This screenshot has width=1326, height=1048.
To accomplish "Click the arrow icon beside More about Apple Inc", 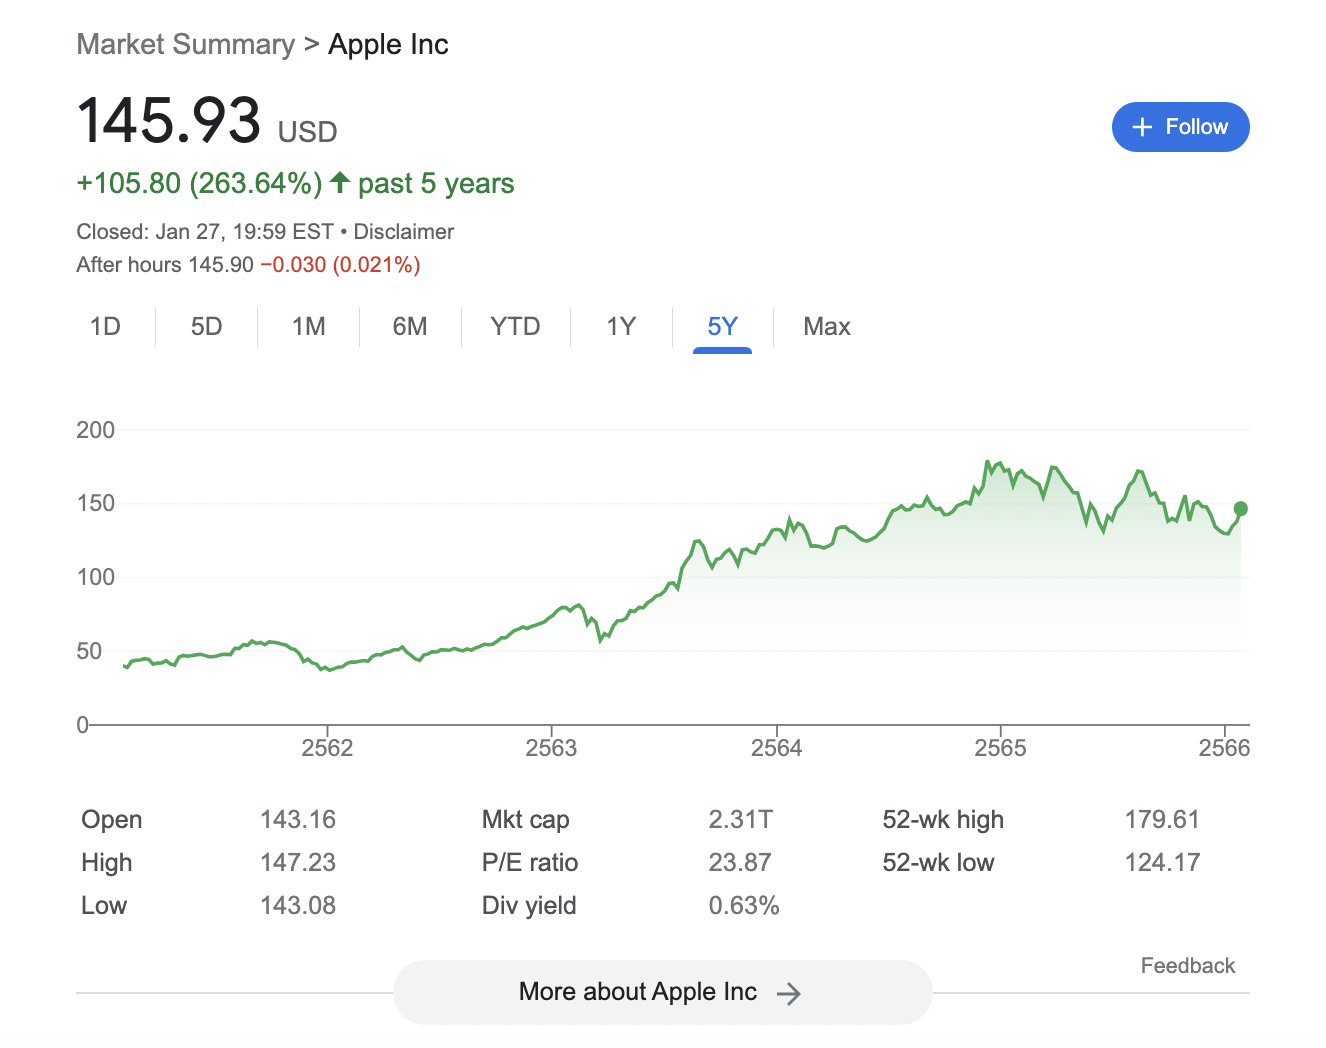I will click(789, 993).
